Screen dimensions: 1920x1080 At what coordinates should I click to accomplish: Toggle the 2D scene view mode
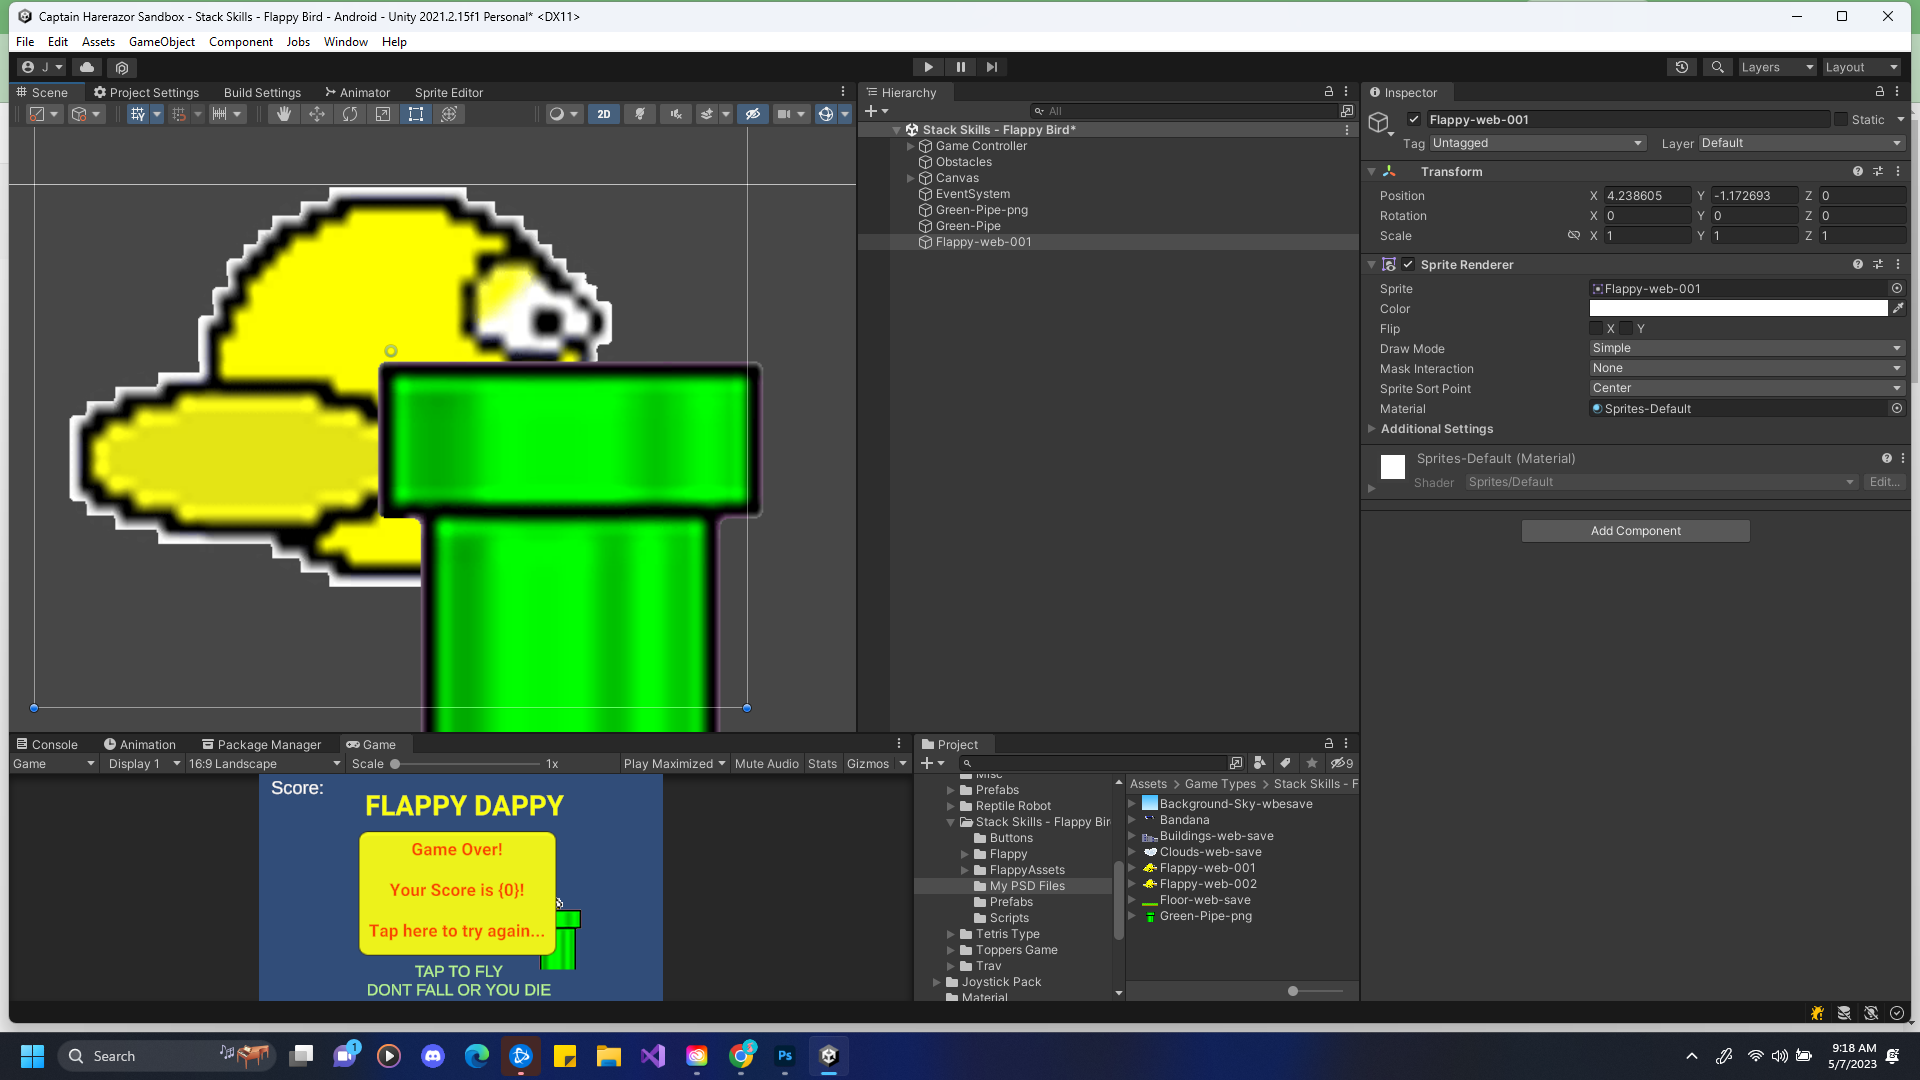(x=603, y=114)
